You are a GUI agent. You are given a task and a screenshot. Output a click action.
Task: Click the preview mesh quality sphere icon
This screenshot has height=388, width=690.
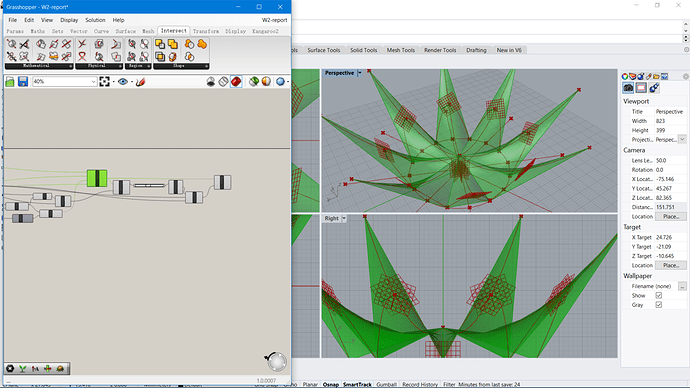click(280, 81)
